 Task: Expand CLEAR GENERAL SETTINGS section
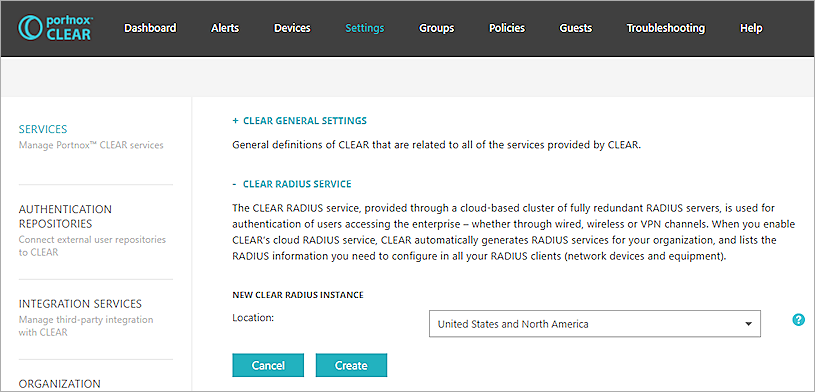[299, 121]
